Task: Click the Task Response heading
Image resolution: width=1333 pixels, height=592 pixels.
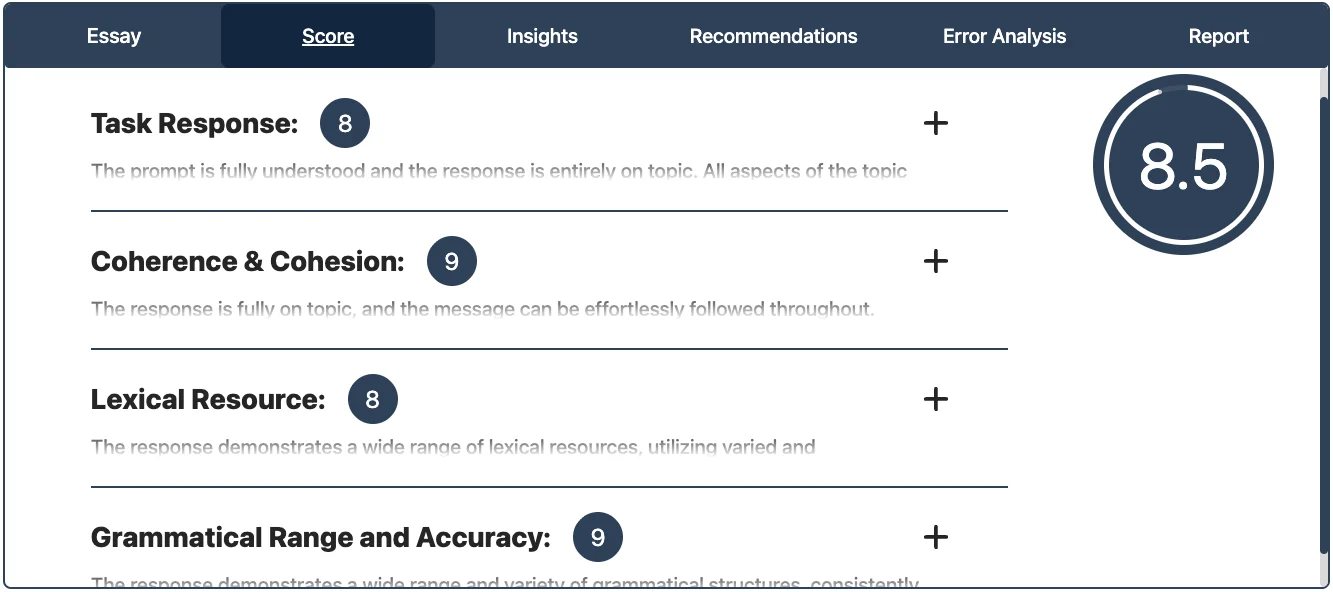Action: [195, 124]
